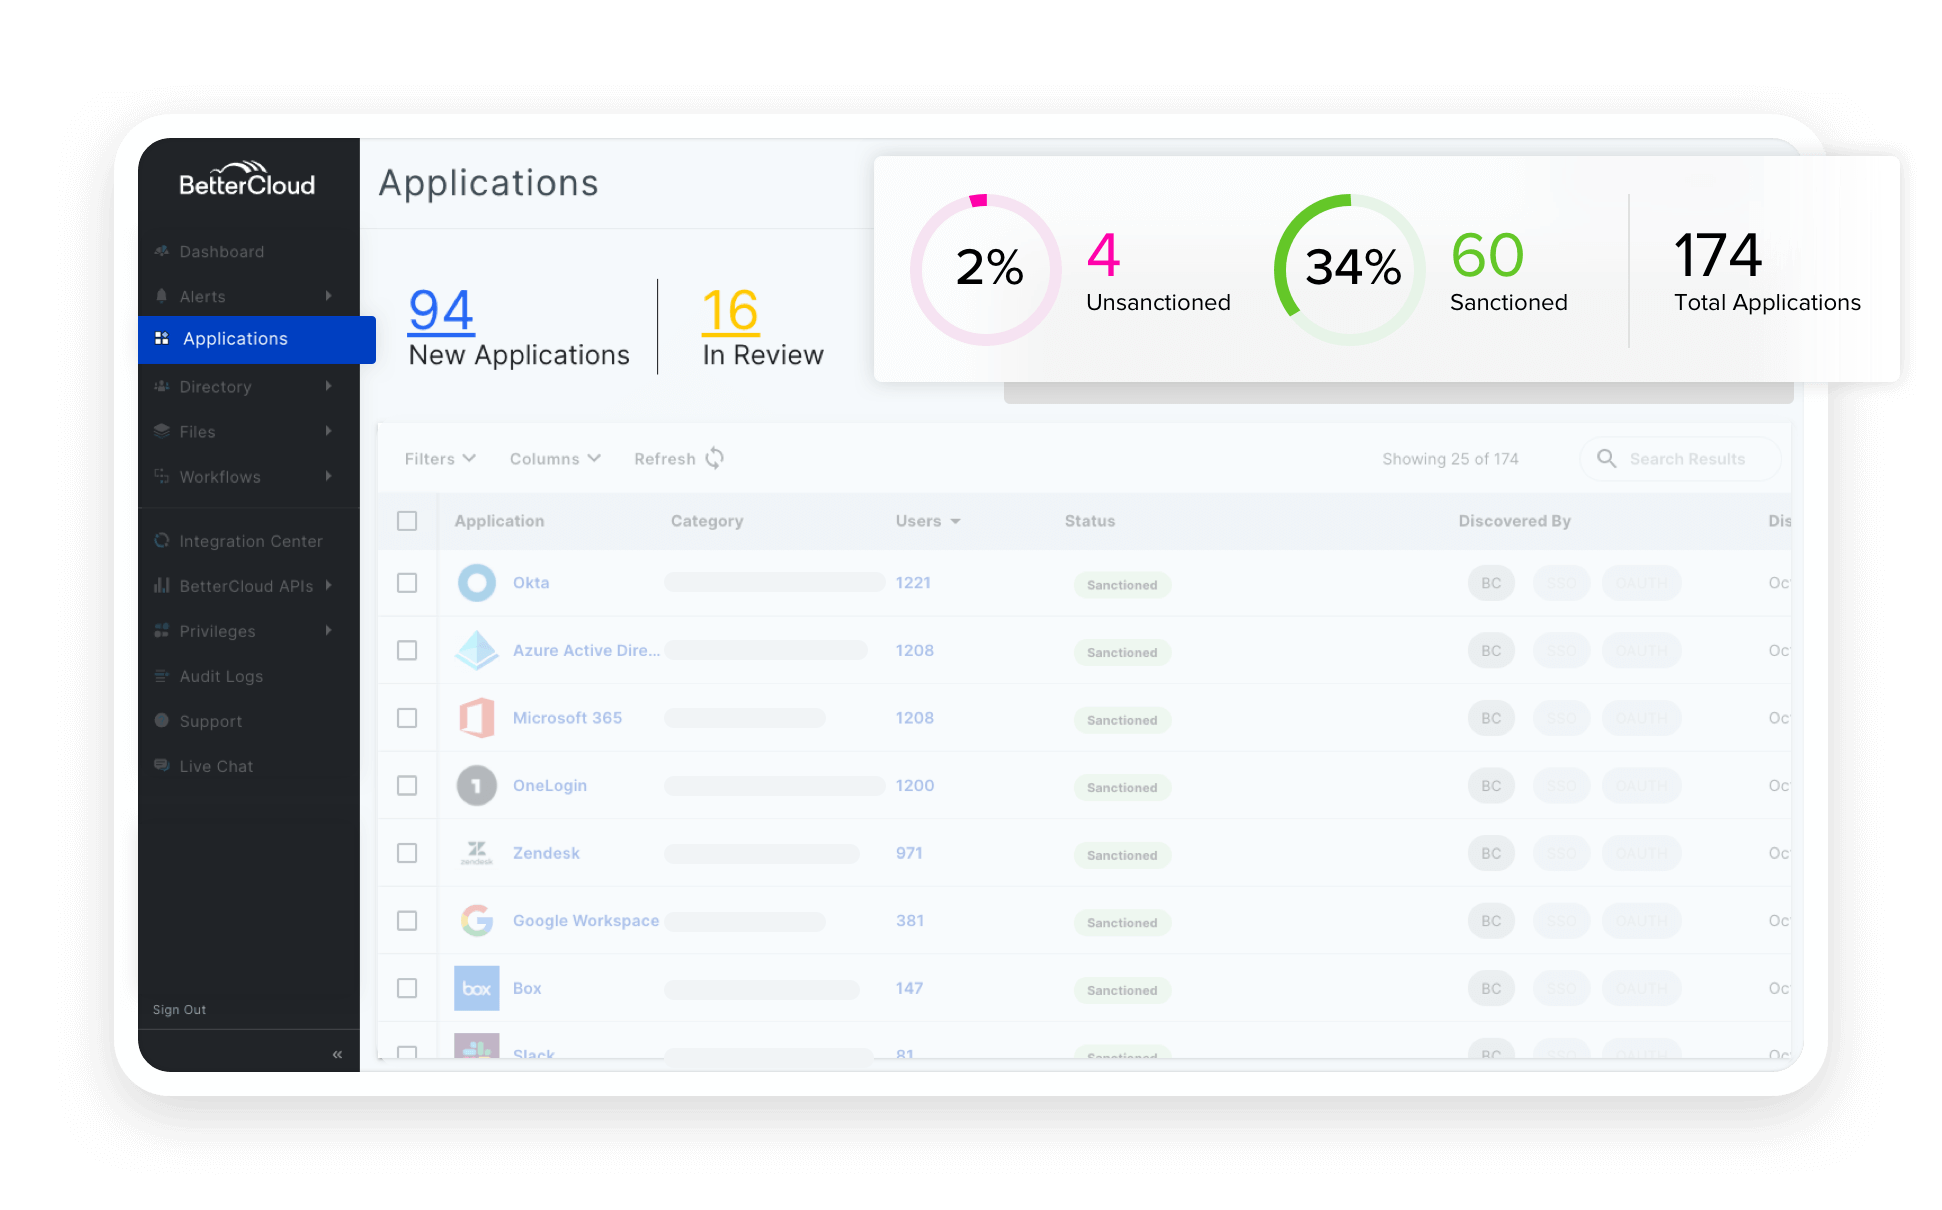Click the Refresh circular arrow icon

tap(715, 458)
